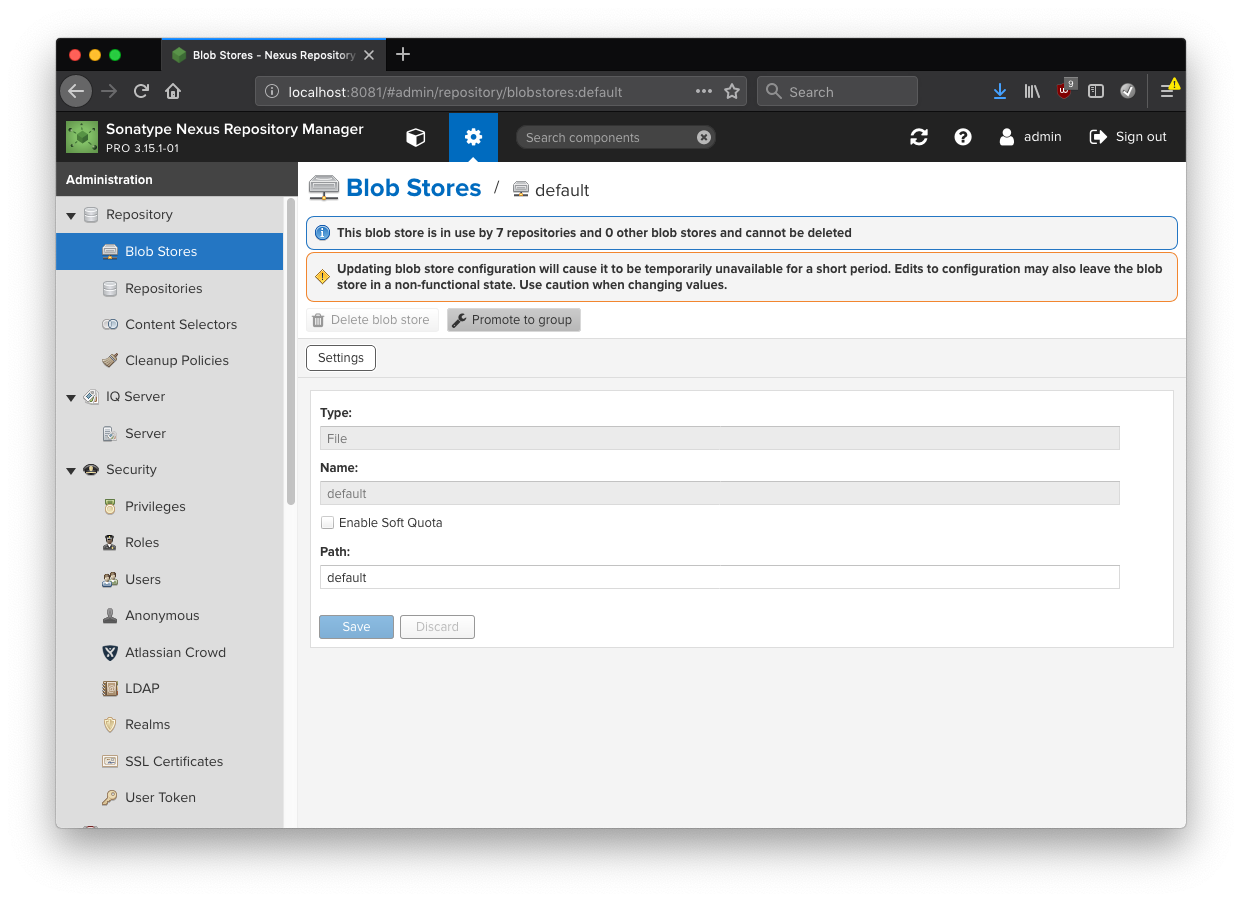Open Roles in the sidebar

(170, 542)
